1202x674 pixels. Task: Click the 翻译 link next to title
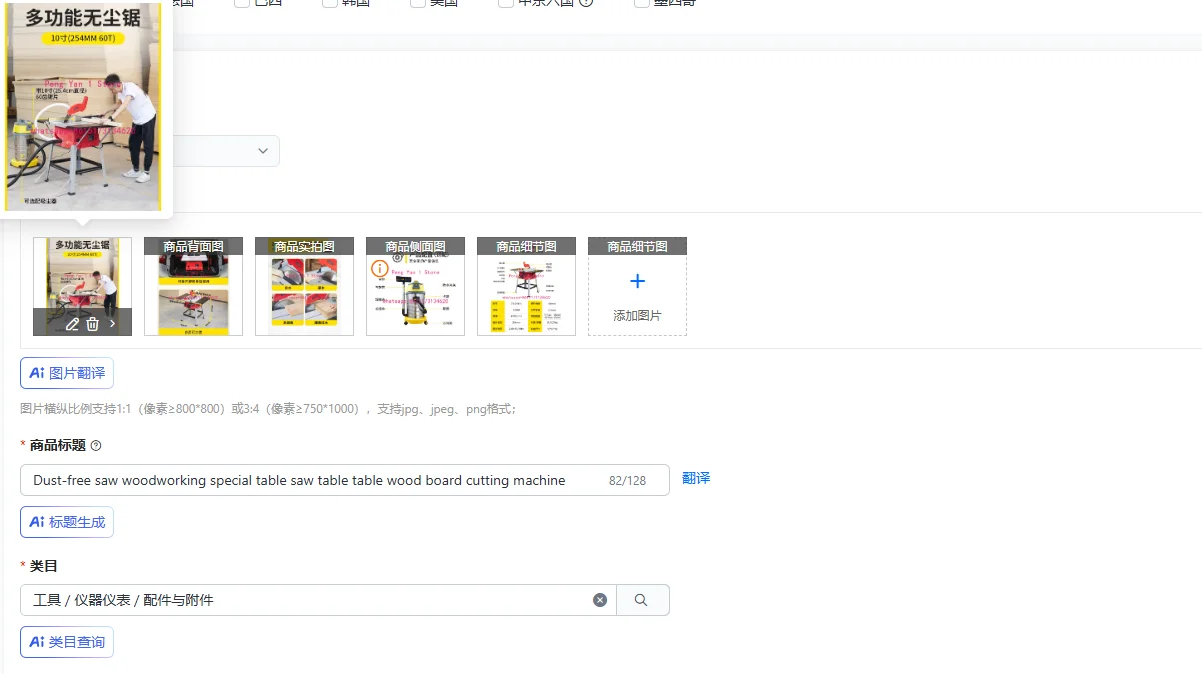click(696, 479)
